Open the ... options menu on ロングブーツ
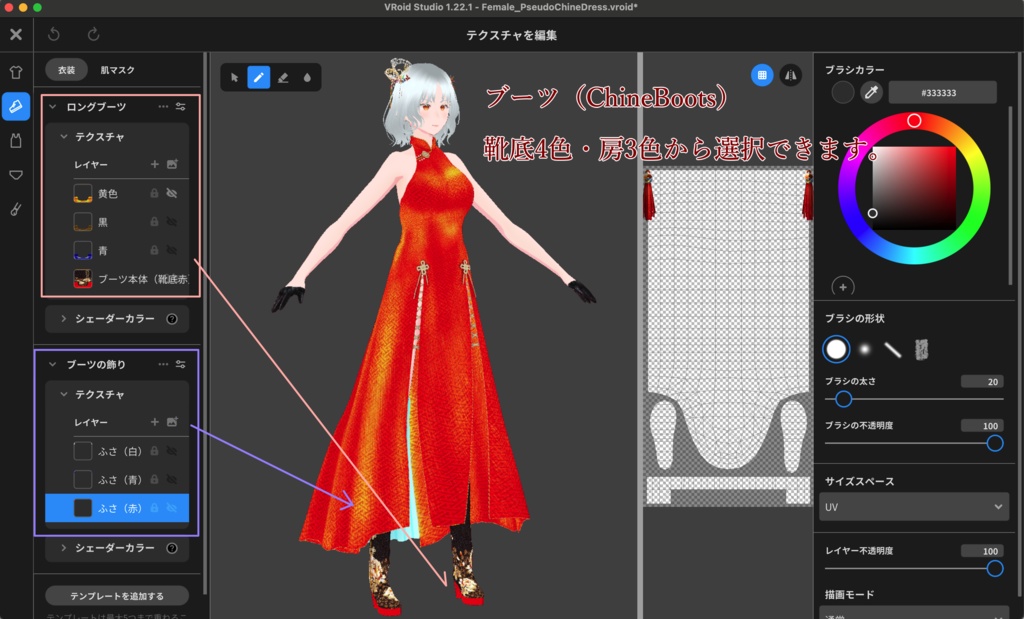The height and width of the screenshot is (619, 1024). click(x=161, y=106)
